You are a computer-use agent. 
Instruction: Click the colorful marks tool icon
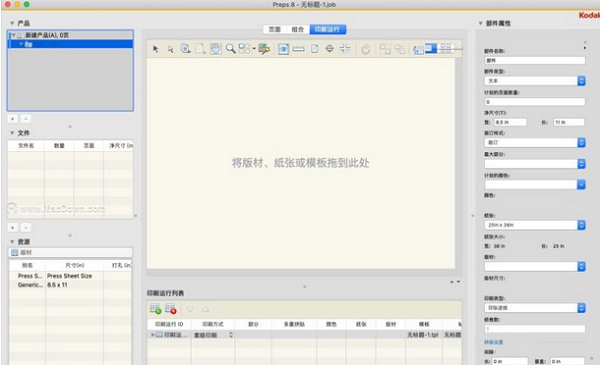pyautogui.click(x=264, y=49)
